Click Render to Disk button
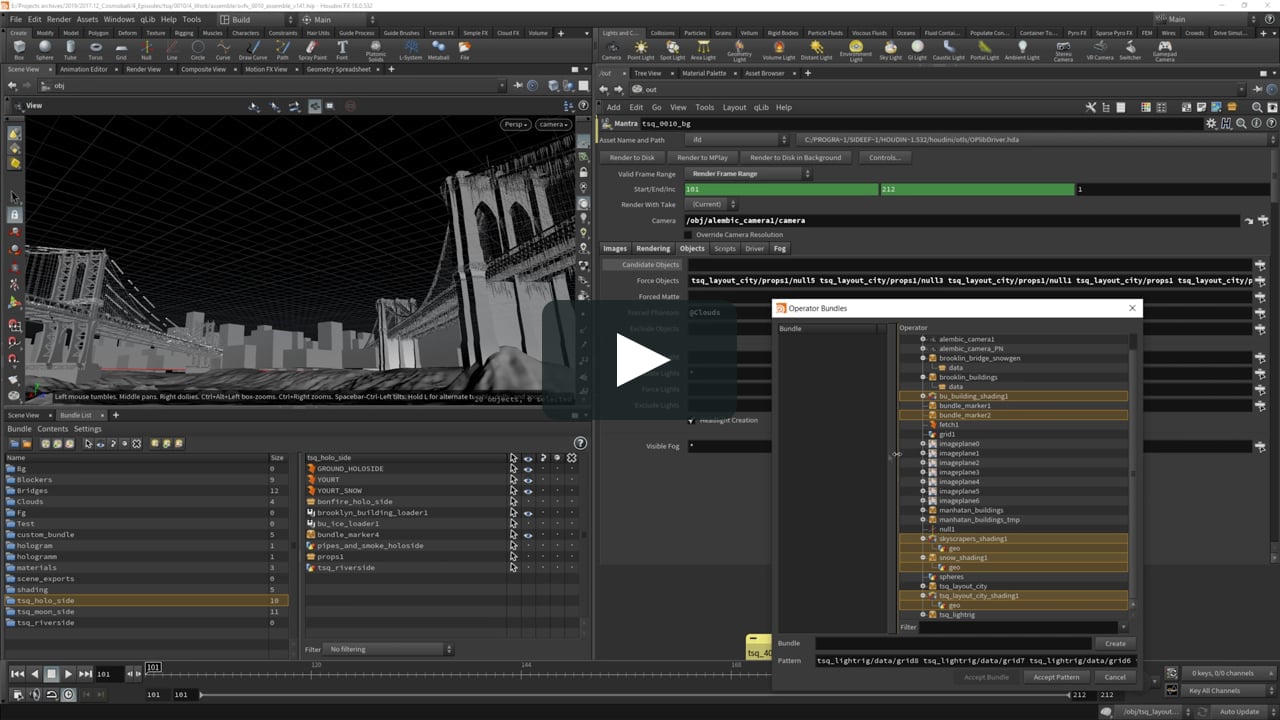Viewport: 1280px width, 720px height. click(632, 157)
